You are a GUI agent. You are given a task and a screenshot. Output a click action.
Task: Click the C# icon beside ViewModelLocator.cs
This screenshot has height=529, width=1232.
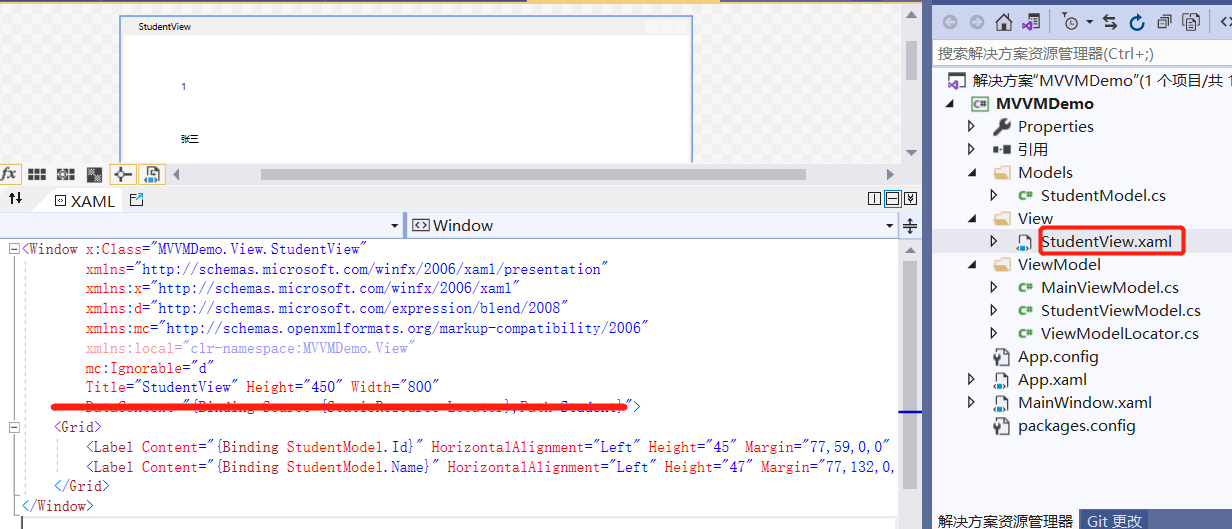point(1025,334)
